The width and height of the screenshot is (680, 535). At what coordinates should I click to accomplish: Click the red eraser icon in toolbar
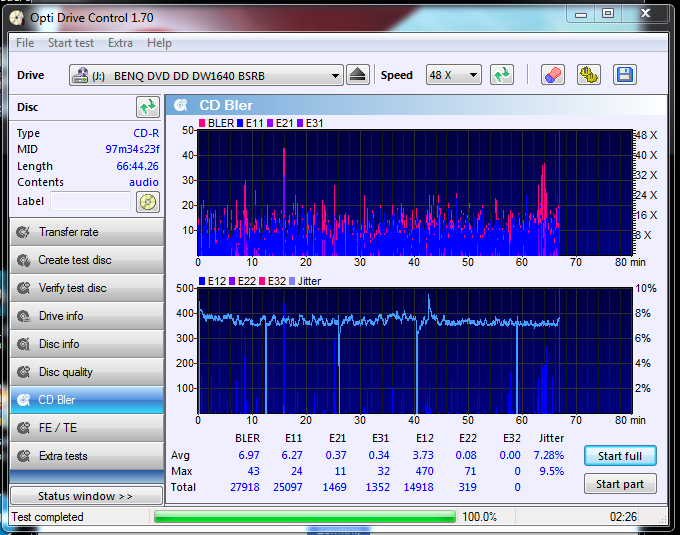point(552,75)
